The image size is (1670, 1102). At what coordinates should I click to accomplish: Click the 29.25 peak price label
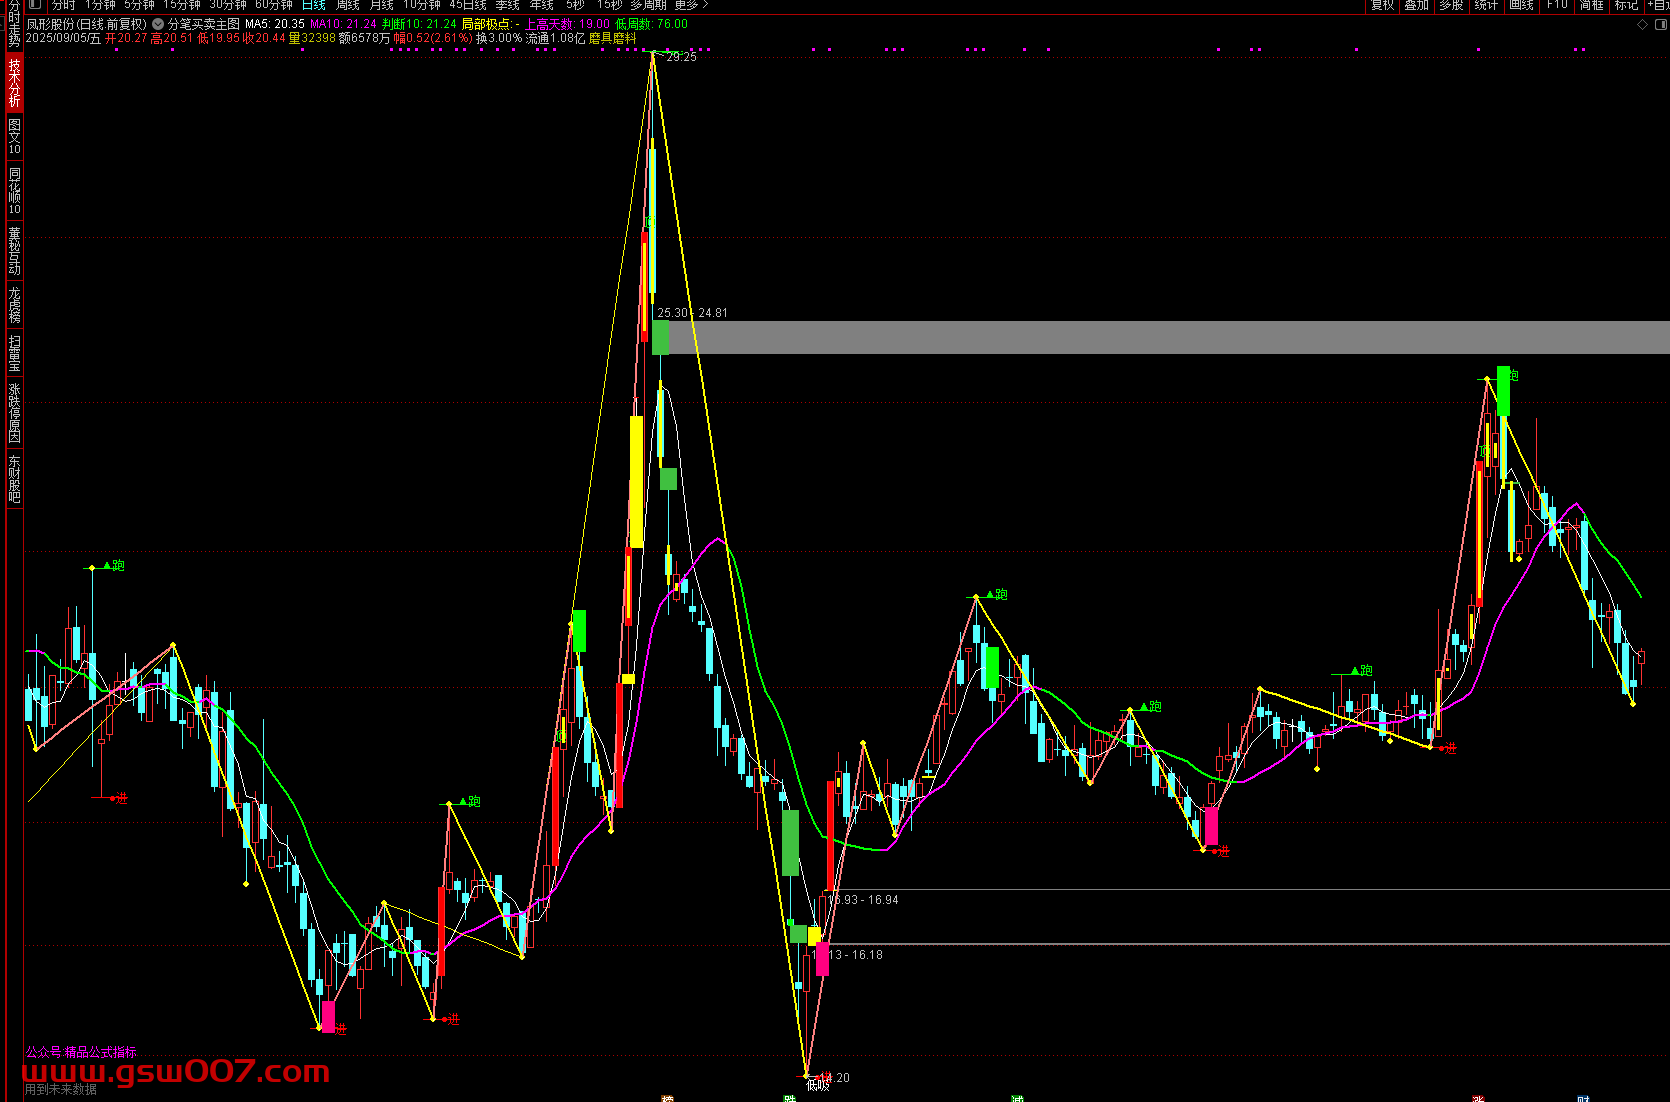pyautogui.click(x=681, y=57)
